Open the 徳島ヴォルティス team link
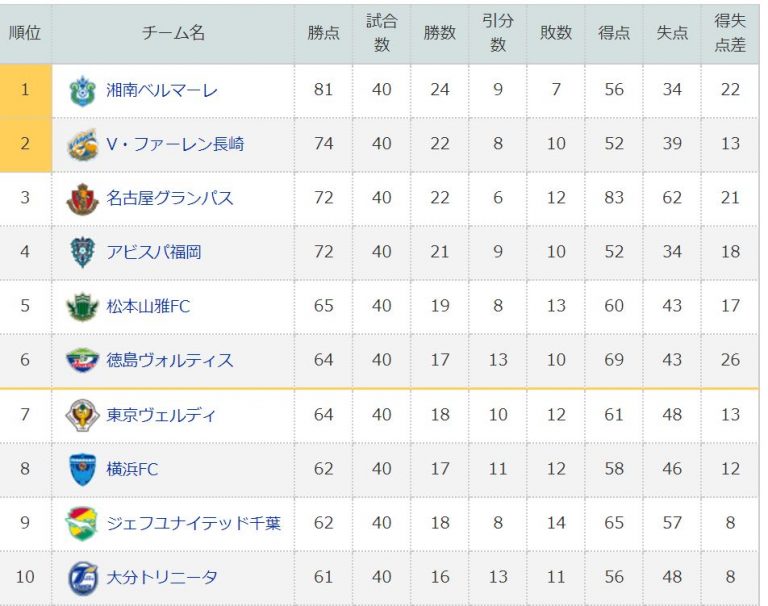768x606 pixels. click(169, 361)
